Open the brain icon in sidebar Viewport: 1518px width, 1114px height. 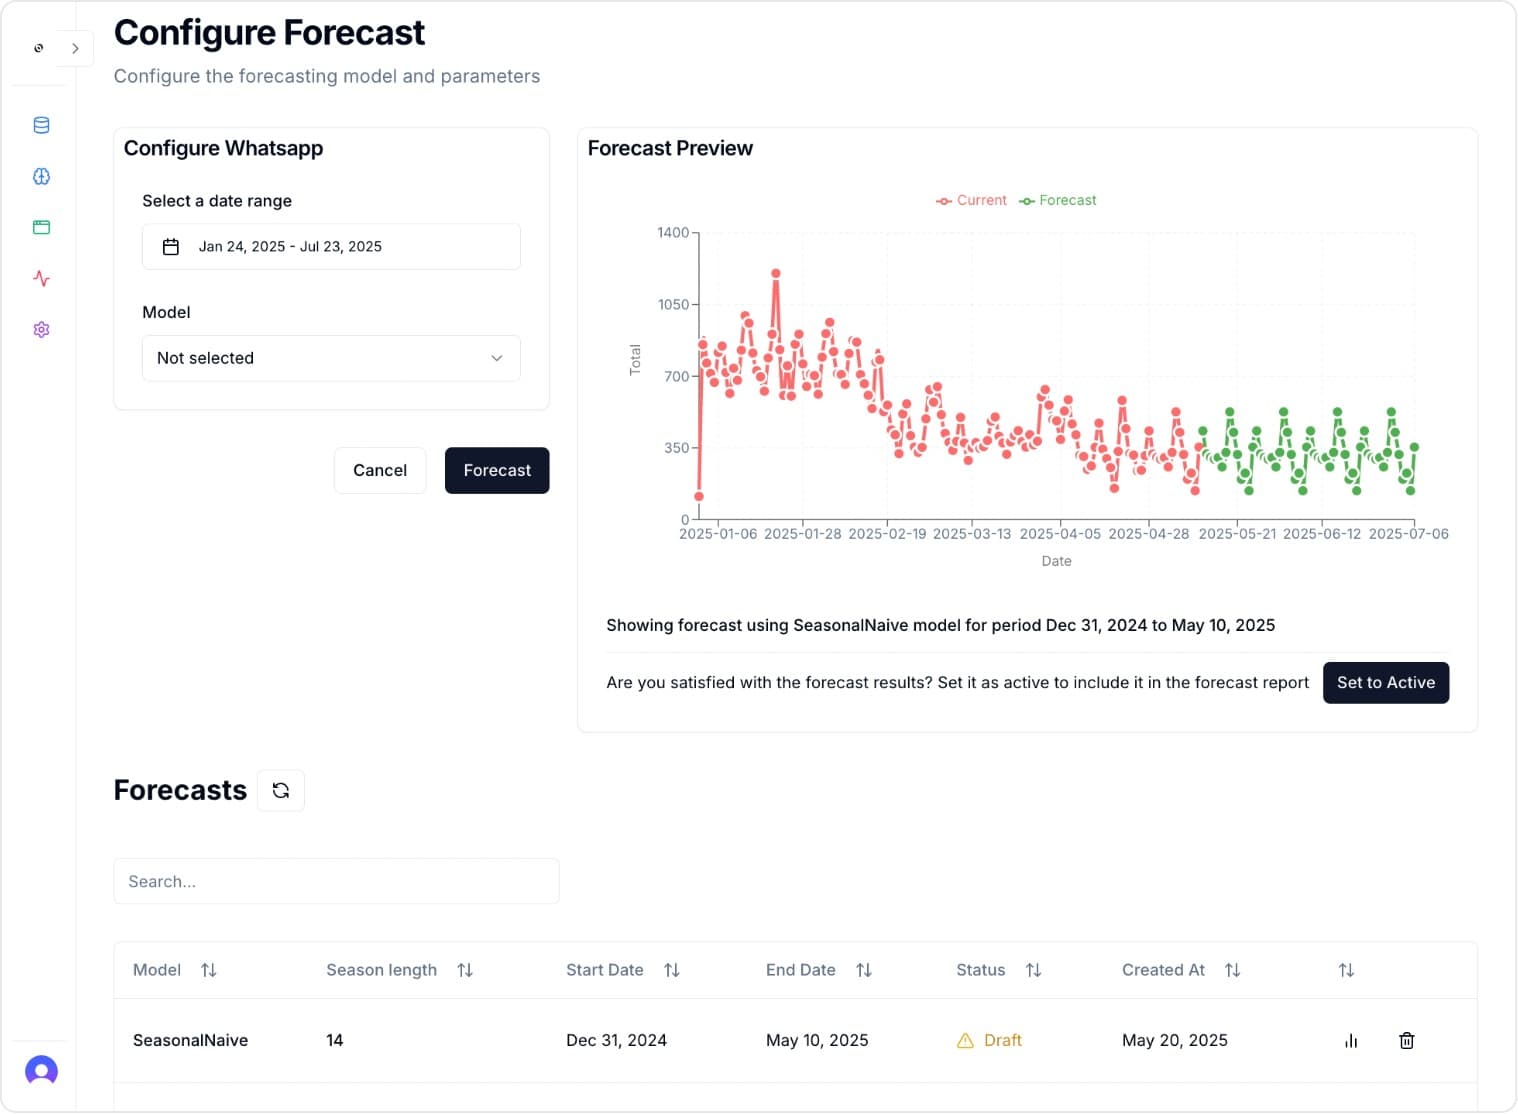[x=41, y=176]
